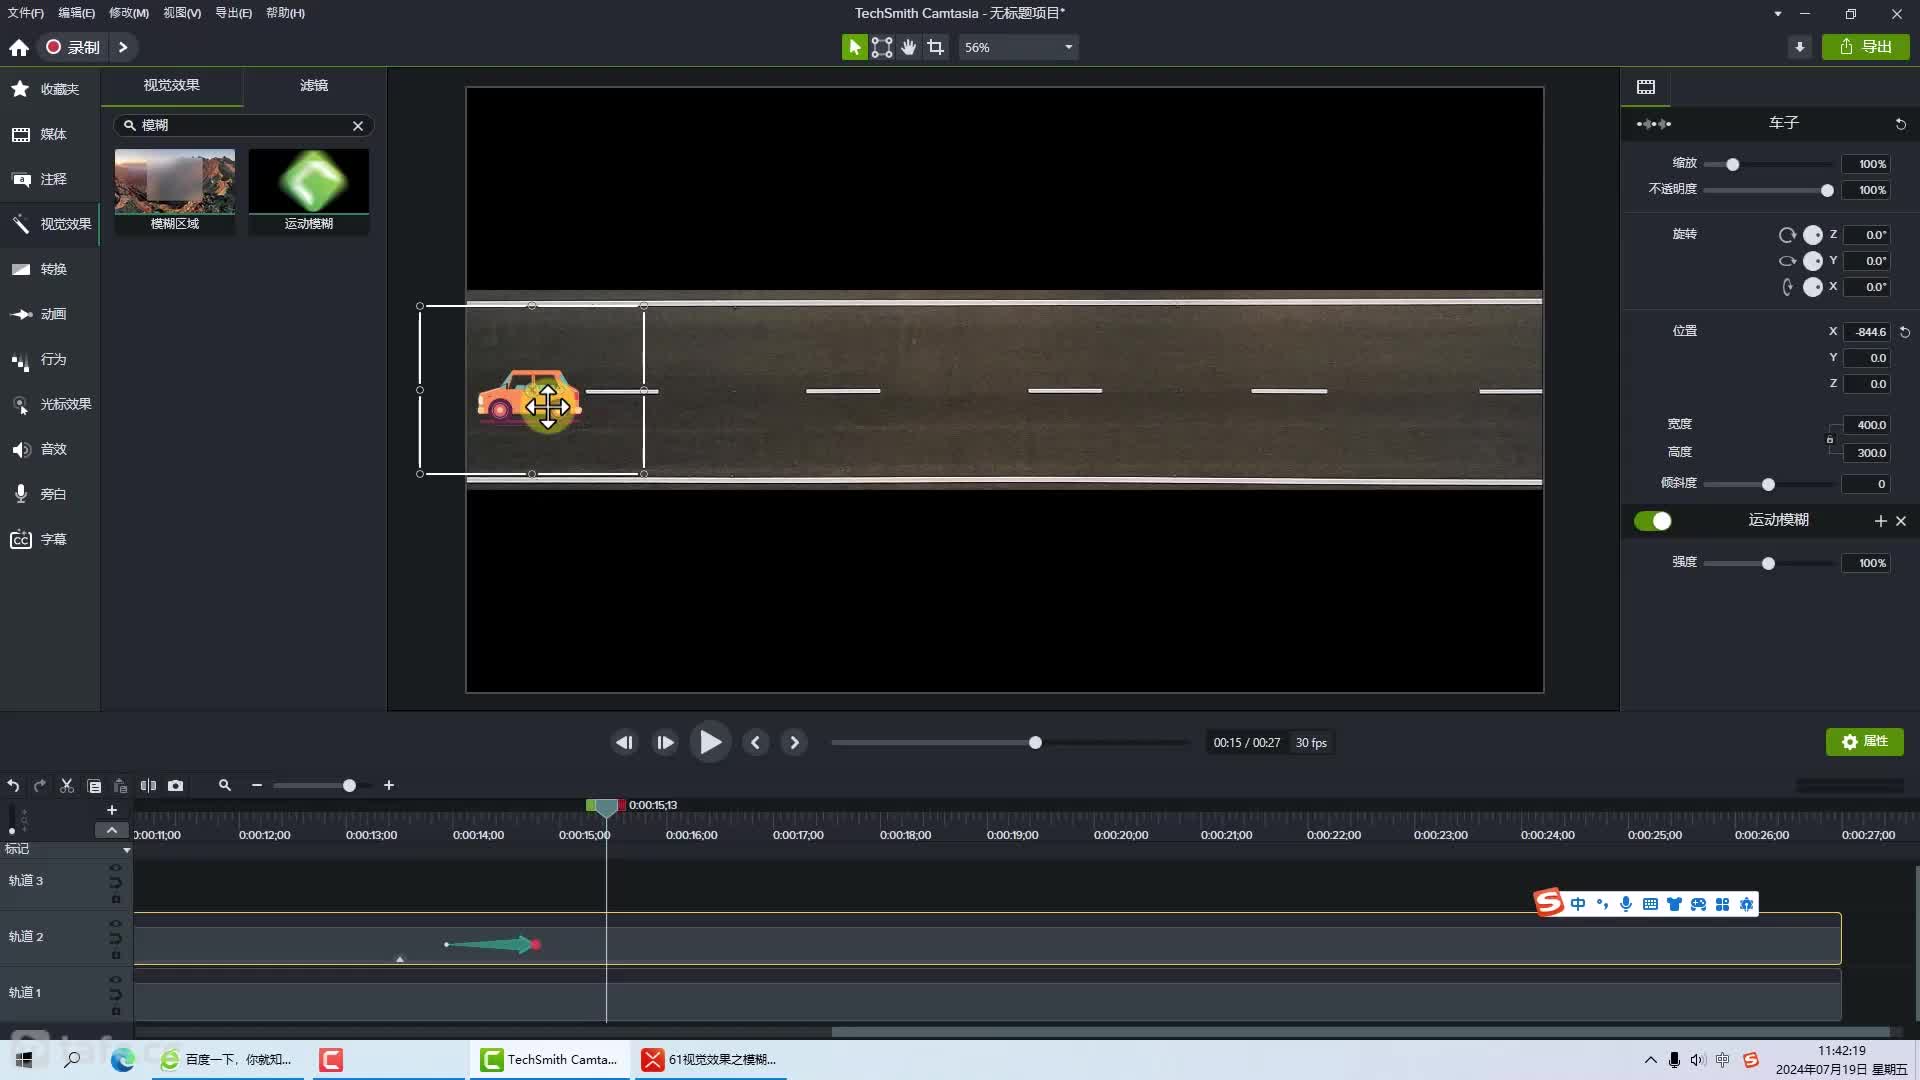Adjust the Motion Blur strength (强度) slider

pyautogui.click(x=1768, y=564)
